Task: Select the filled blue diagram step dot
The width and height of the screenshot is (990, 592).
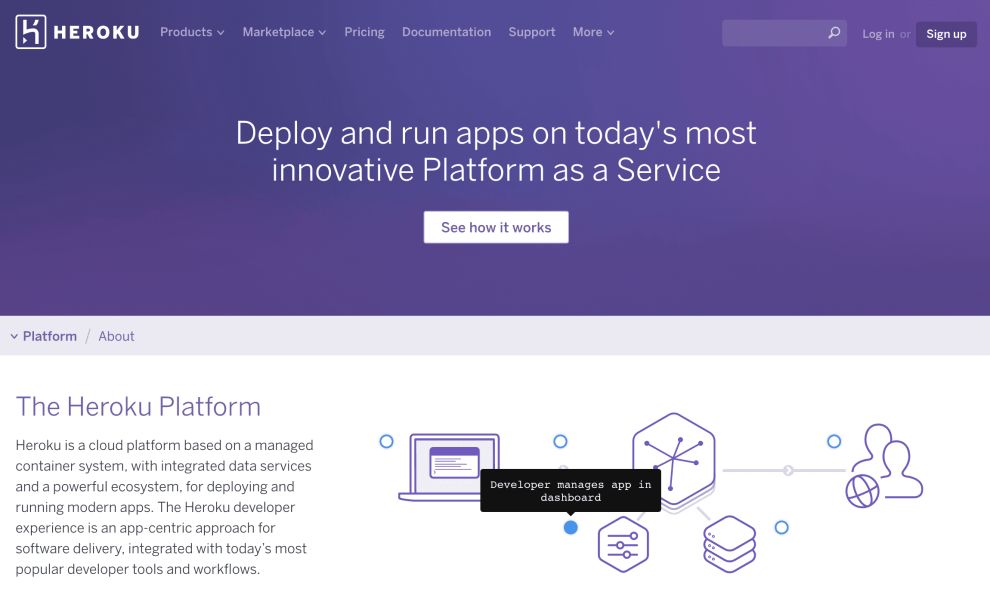Action: [570, 527]
